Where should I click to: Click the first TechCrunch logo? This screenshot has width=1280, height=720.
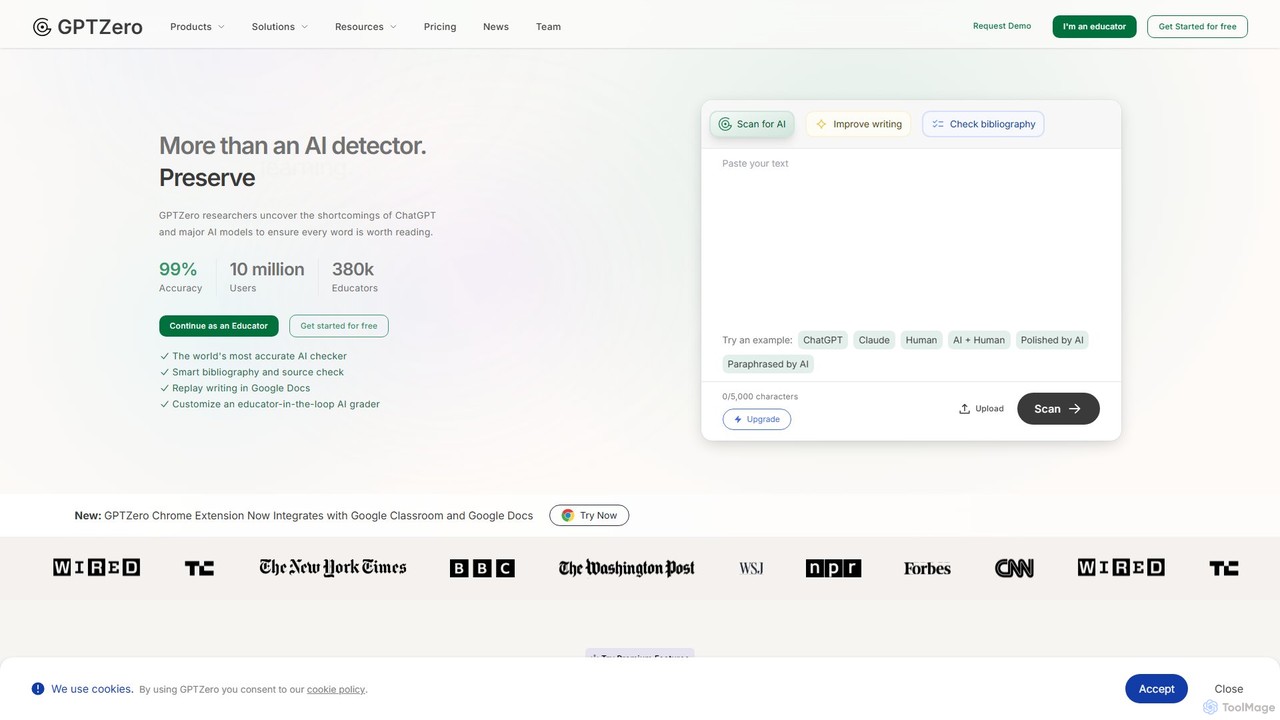199,568
